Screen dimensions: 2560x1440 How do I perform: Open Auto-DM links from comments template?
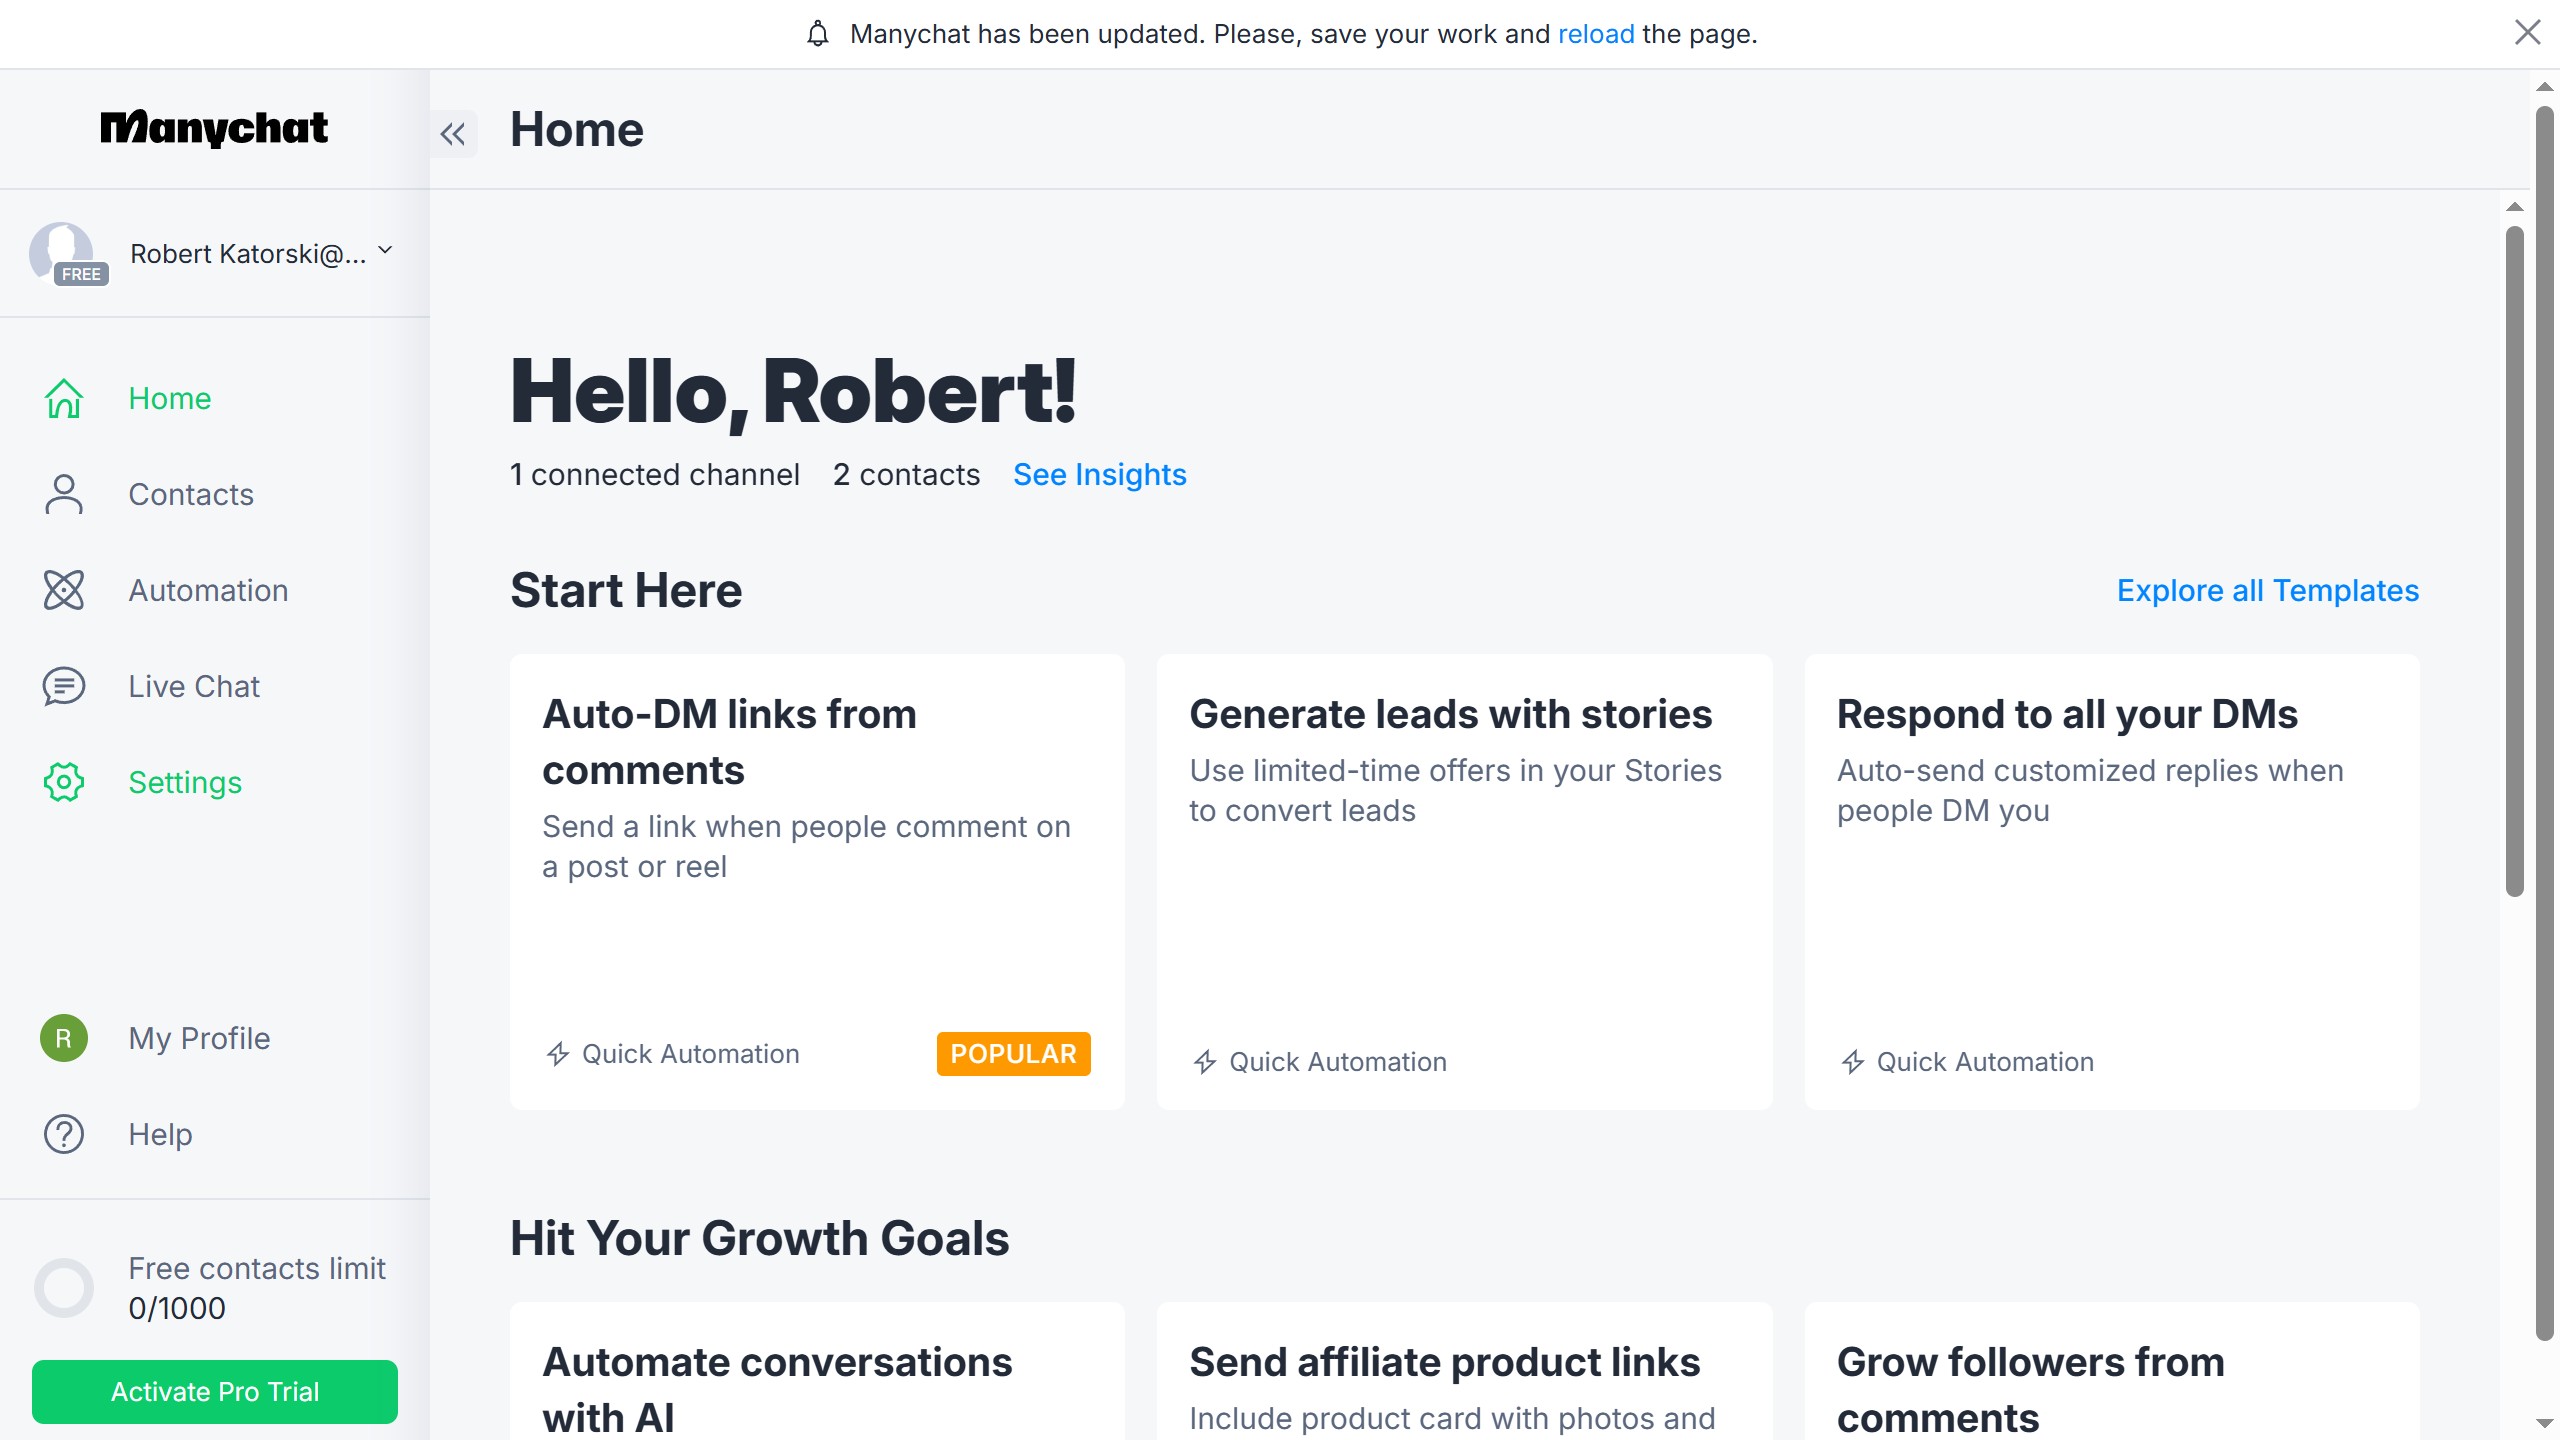[817, 882]
